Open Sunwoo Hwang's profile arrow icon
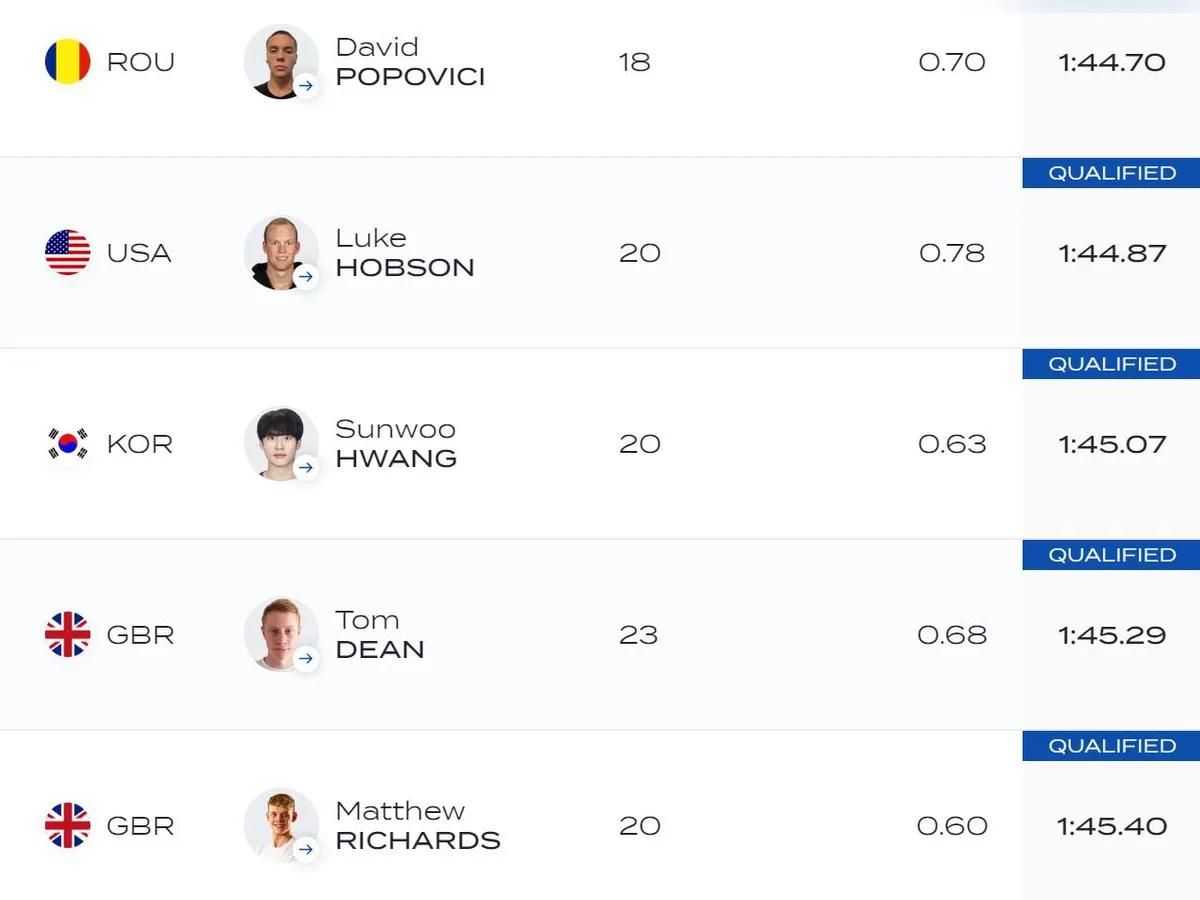Viewport: 1200px width, 900px height. click(x=306, y=468)
